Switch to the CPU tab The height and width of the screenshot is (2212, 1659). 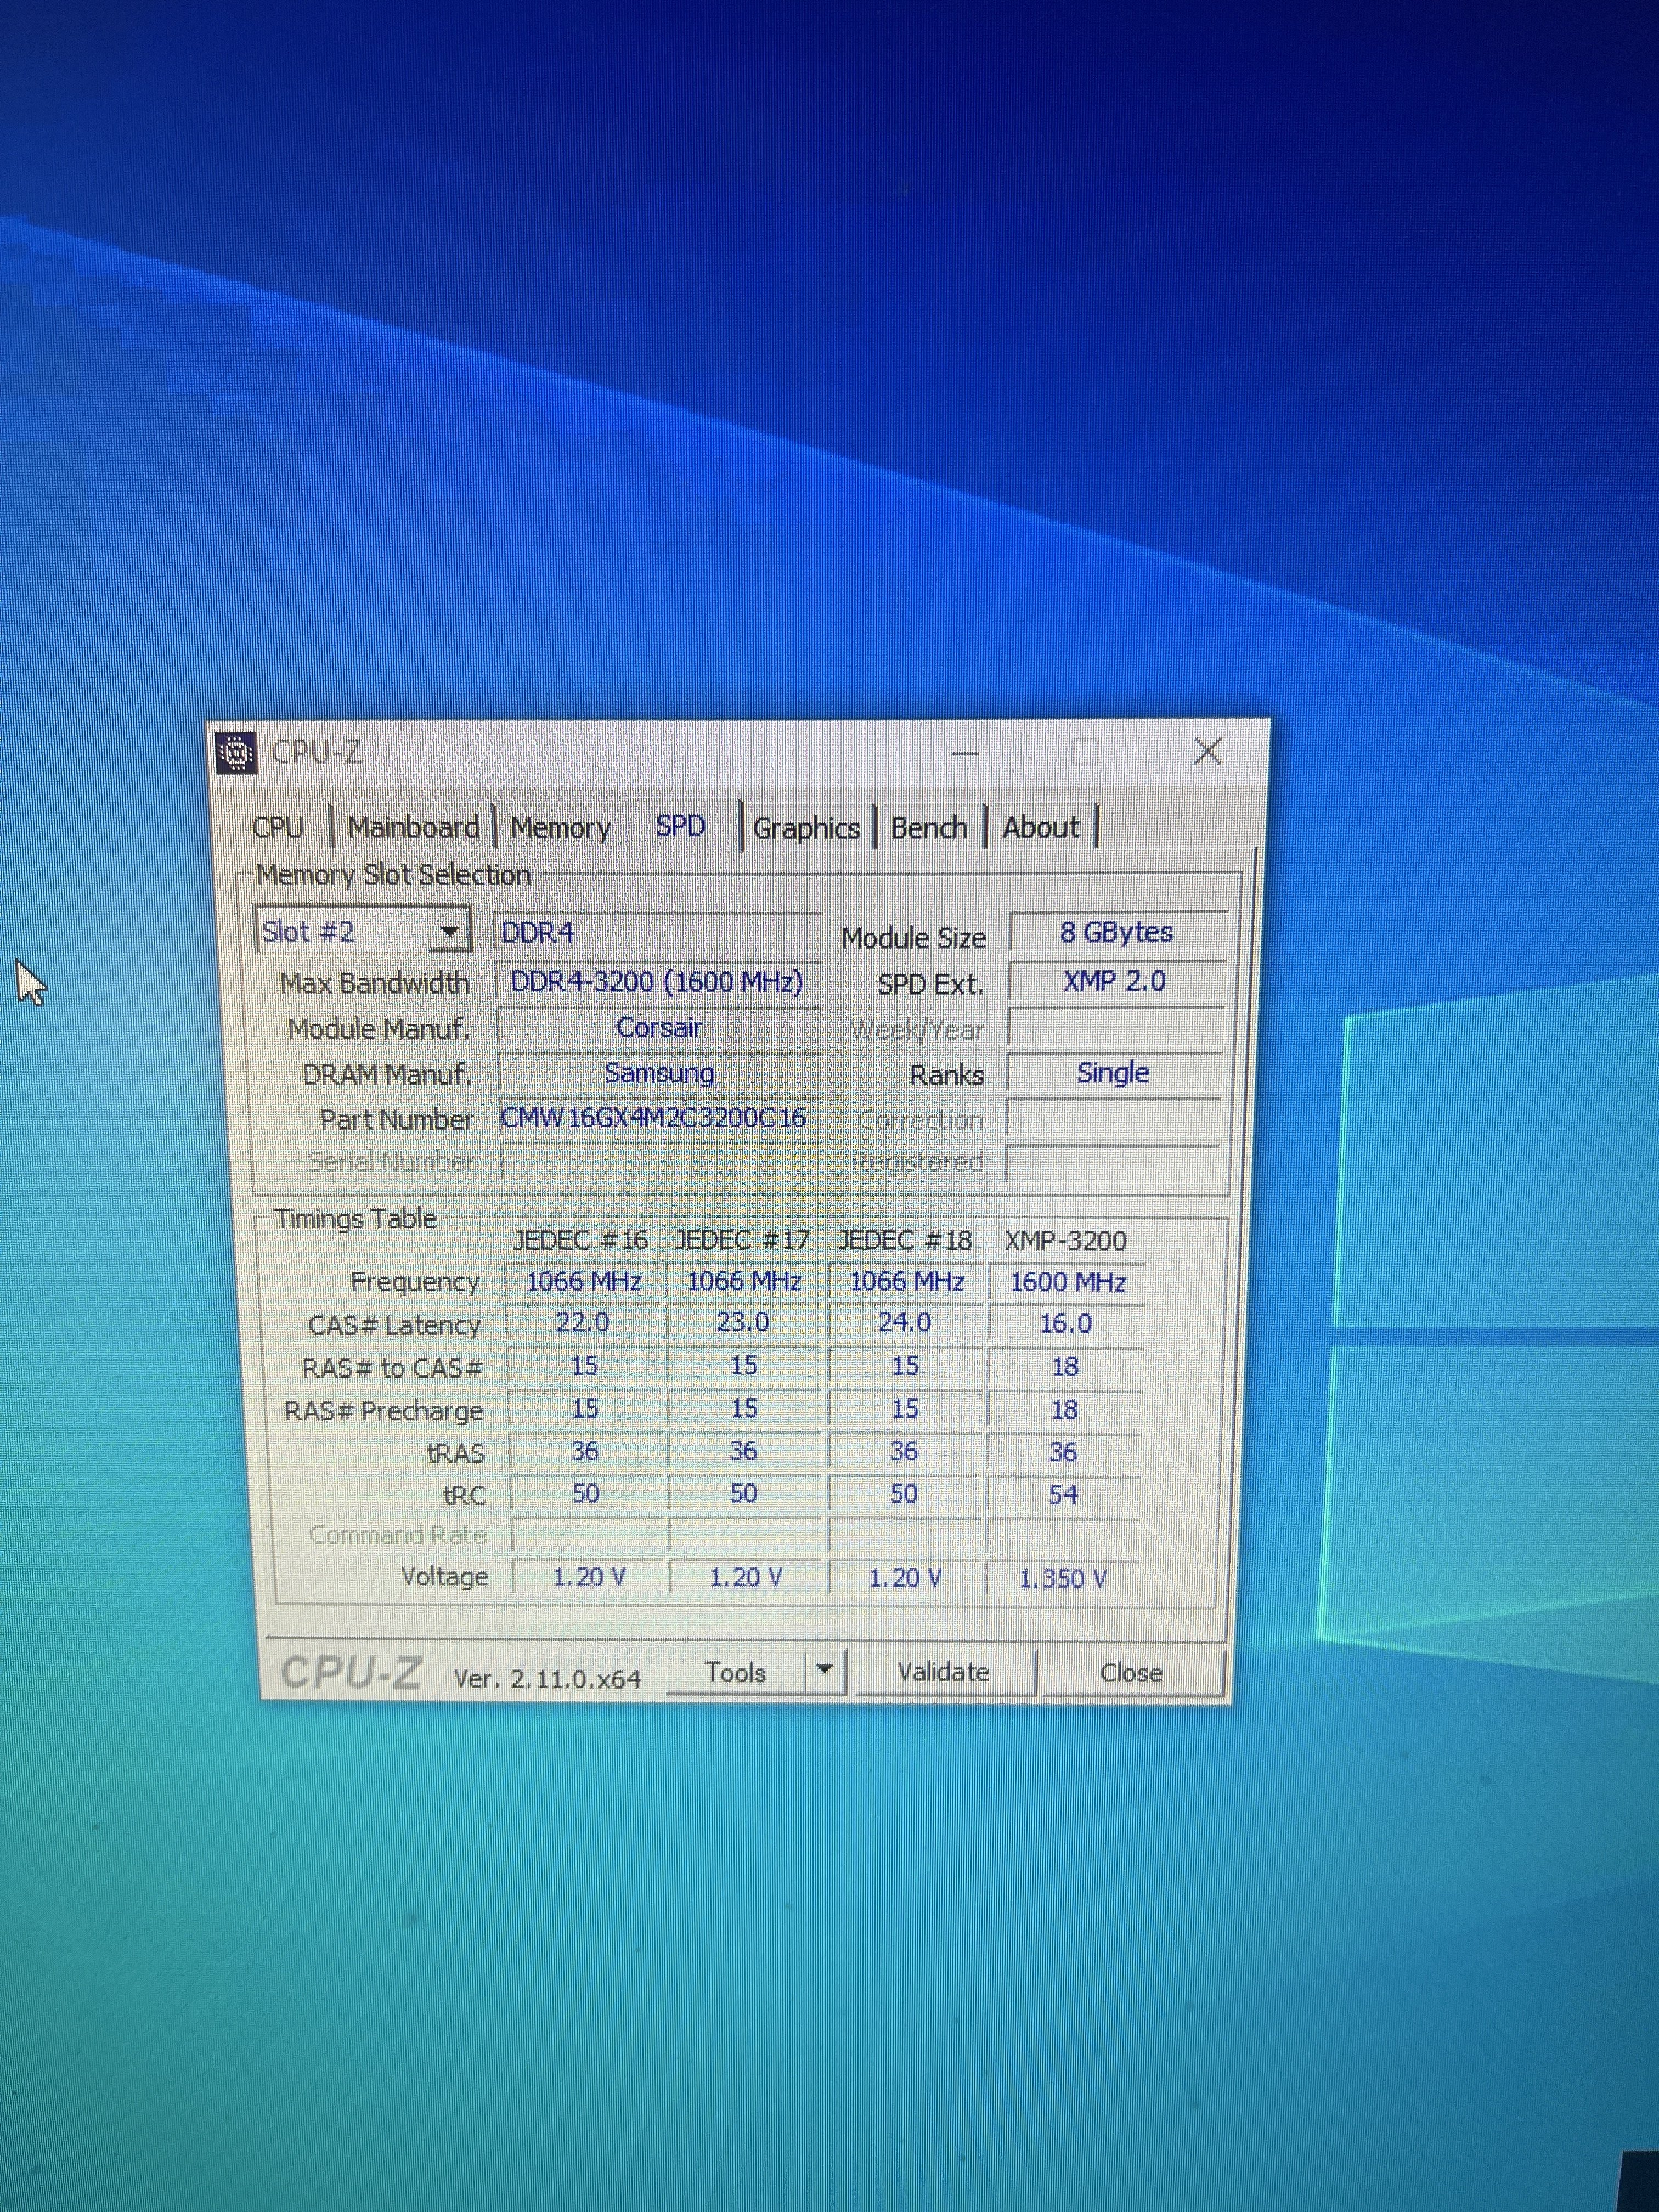coord(278,828)
